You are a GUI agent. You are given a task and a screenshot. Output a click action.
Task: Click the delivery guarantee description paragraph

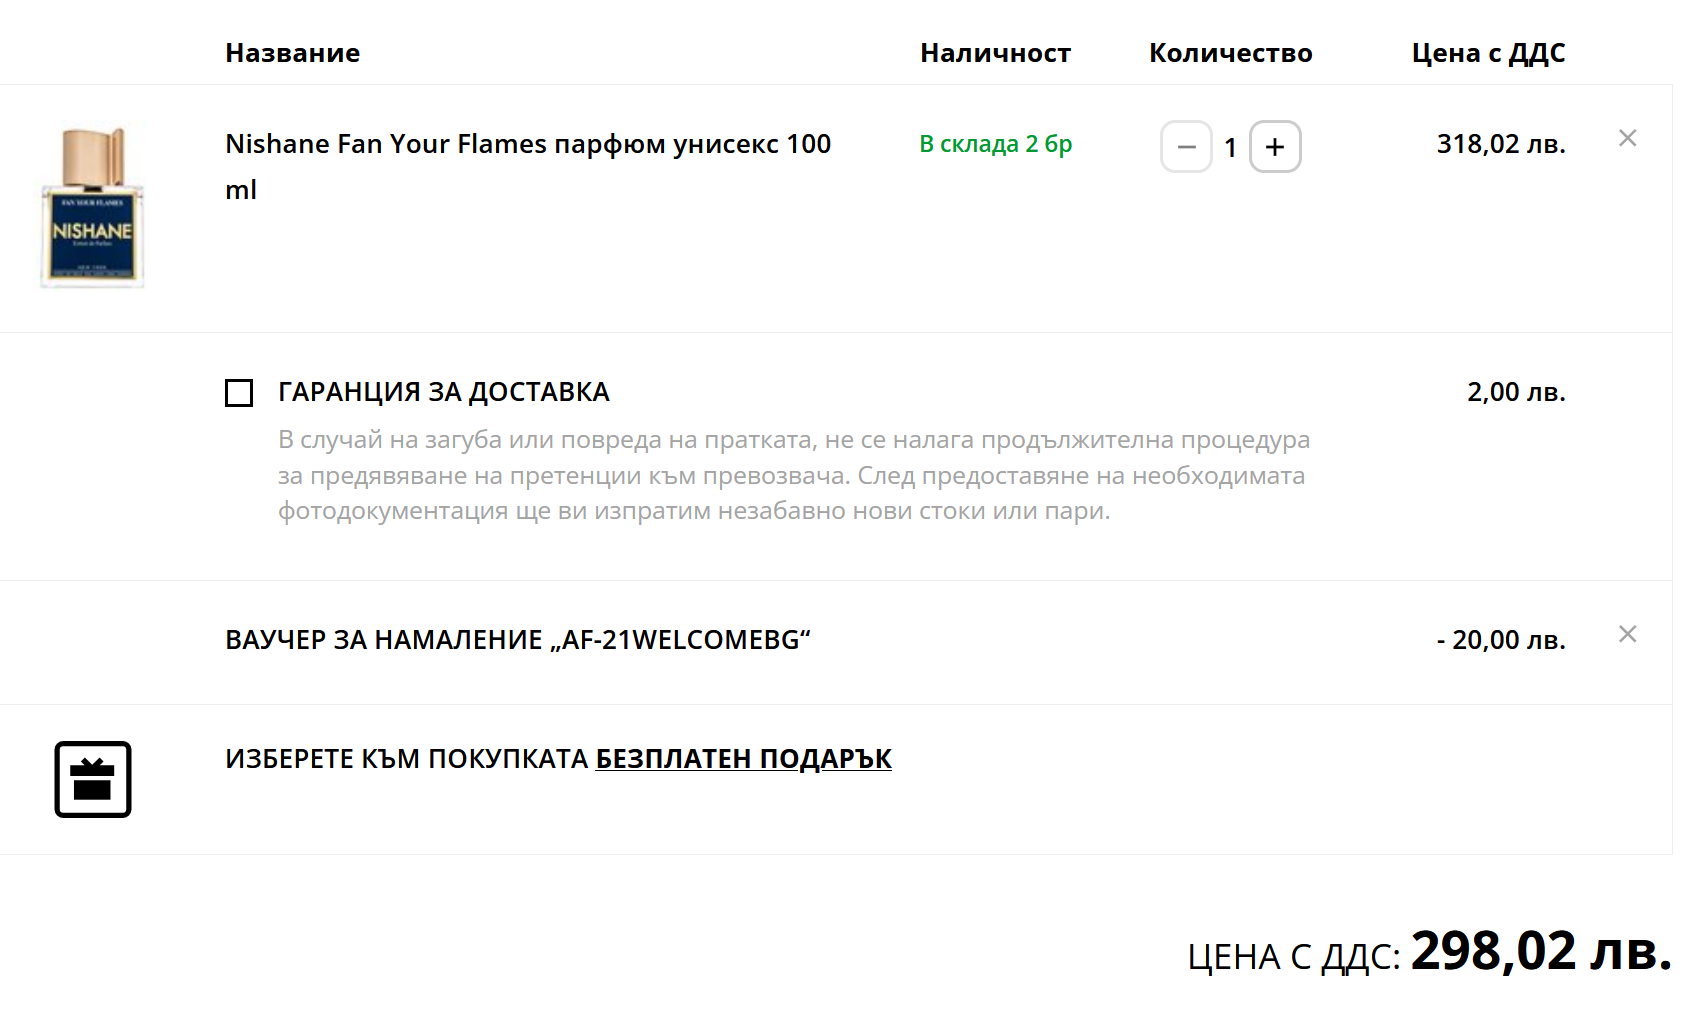793,475
